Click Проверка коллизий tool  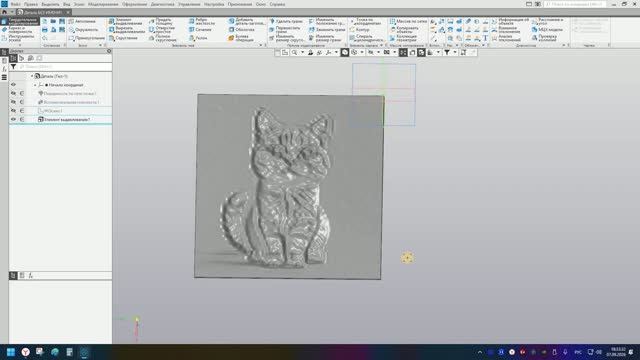click(544, 38)
